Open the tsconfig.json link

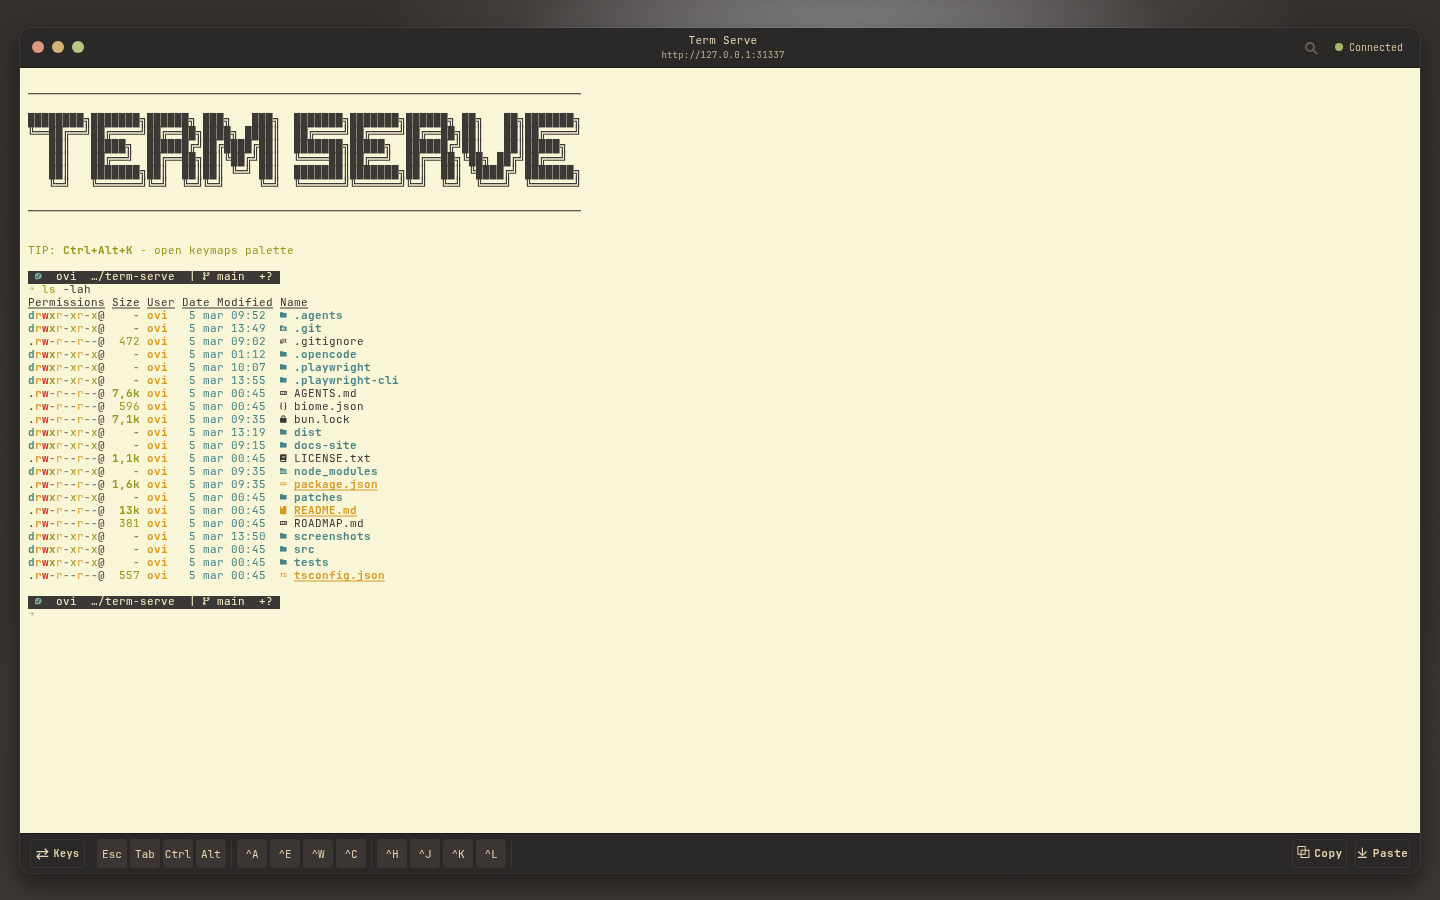point(339,575)
